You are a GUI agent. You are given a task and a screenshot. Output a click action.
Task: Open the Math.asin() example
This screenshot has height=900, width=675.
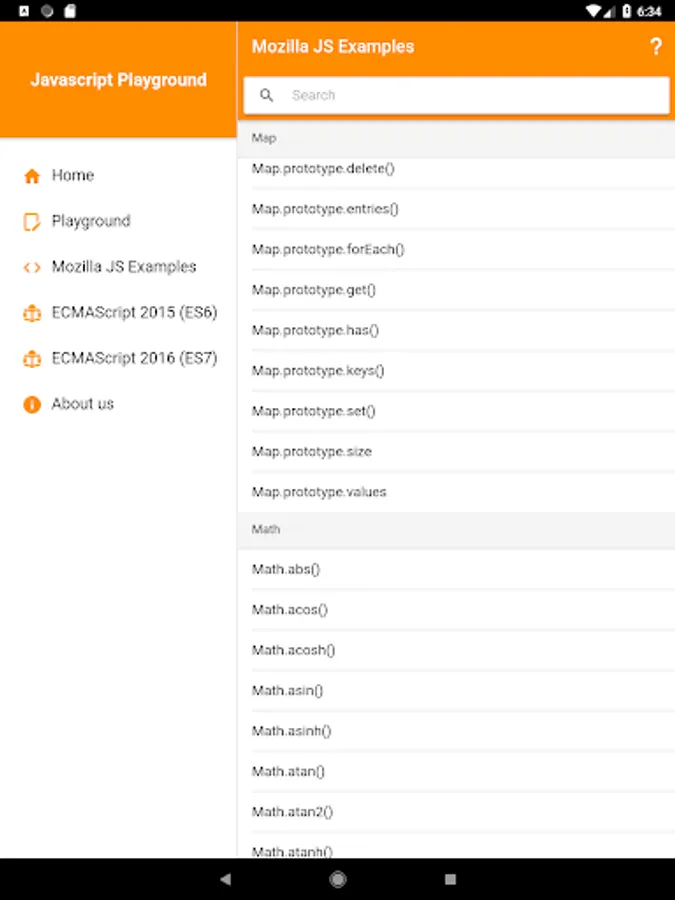(456, 690)
